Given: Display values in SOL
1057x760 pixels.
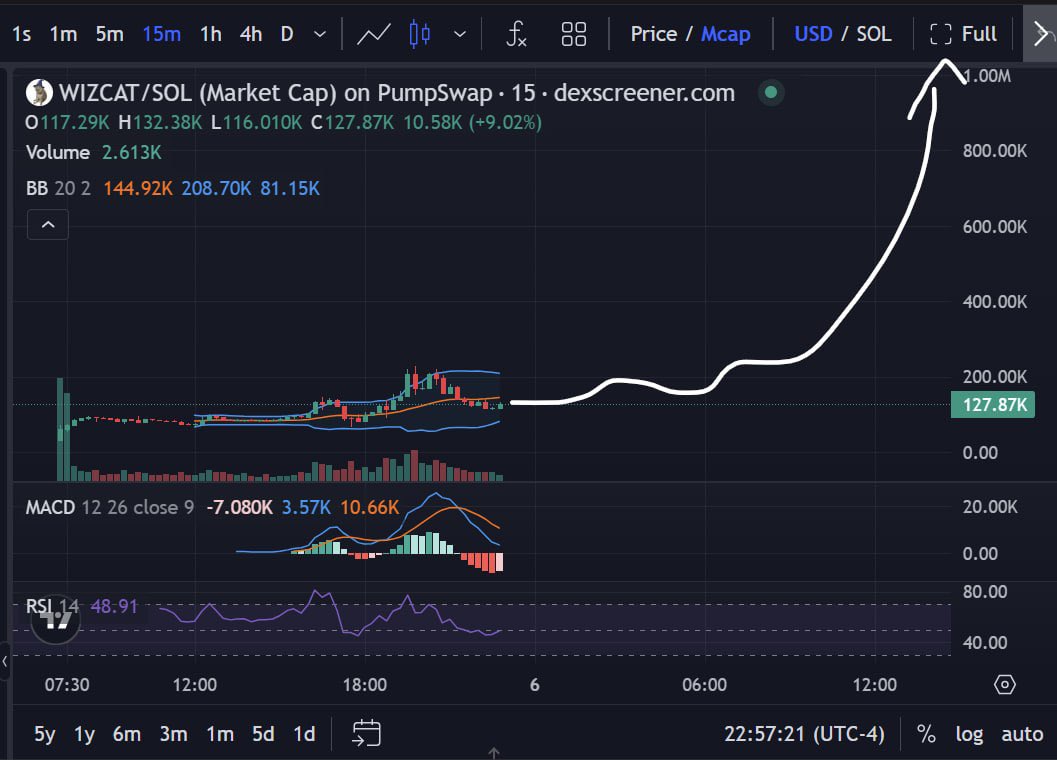Looking at the screenshot, I should pos(874,34).
